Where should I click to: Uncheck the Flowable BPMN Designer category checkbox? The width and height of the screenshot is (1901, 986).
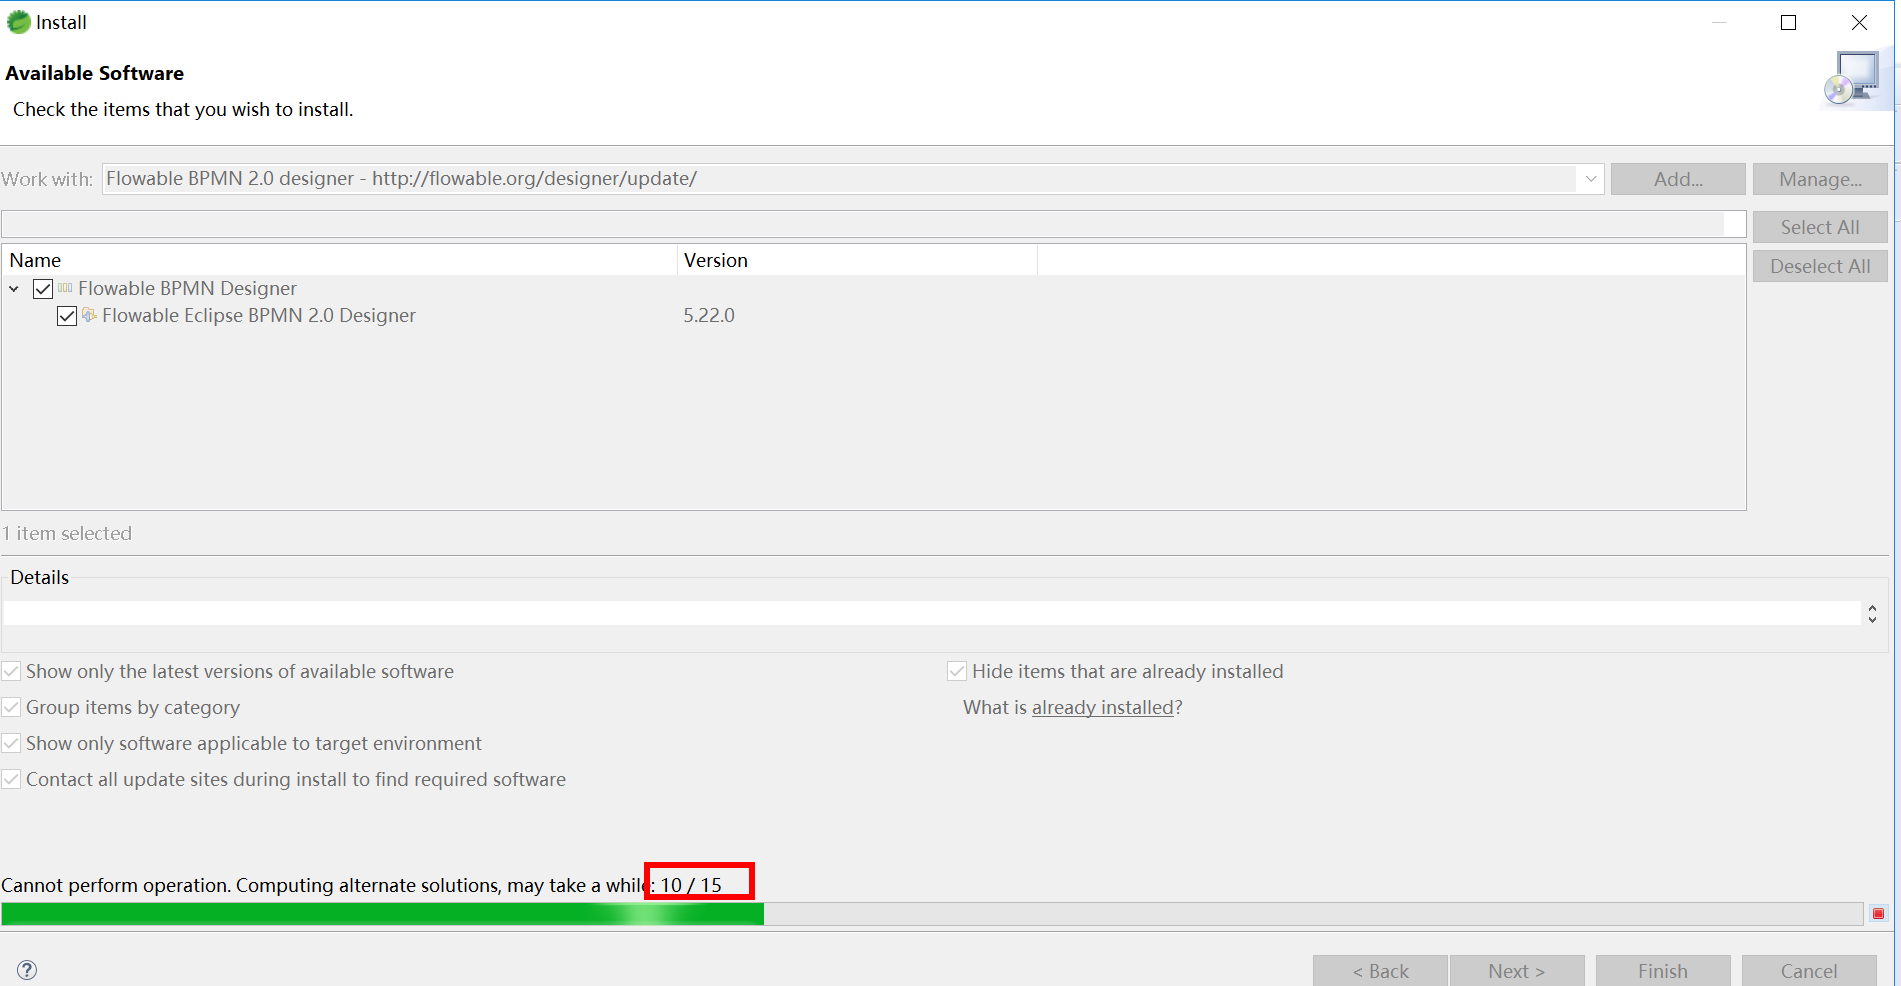[x=43, y=289]
